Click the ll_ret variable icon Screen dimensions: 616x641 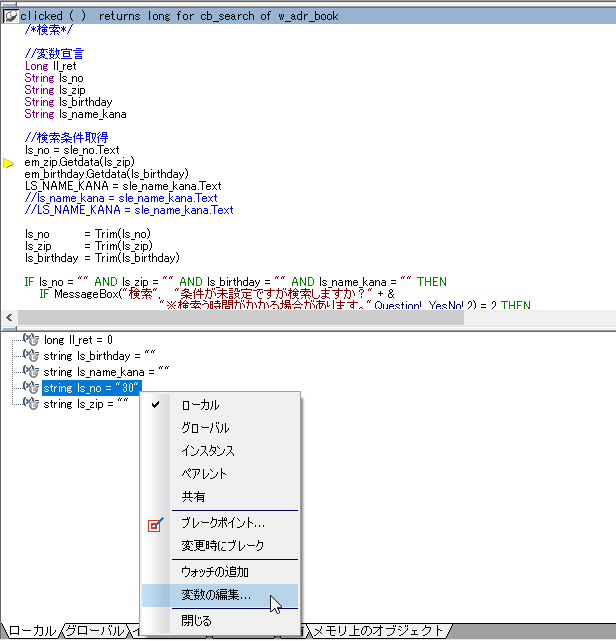30,340
